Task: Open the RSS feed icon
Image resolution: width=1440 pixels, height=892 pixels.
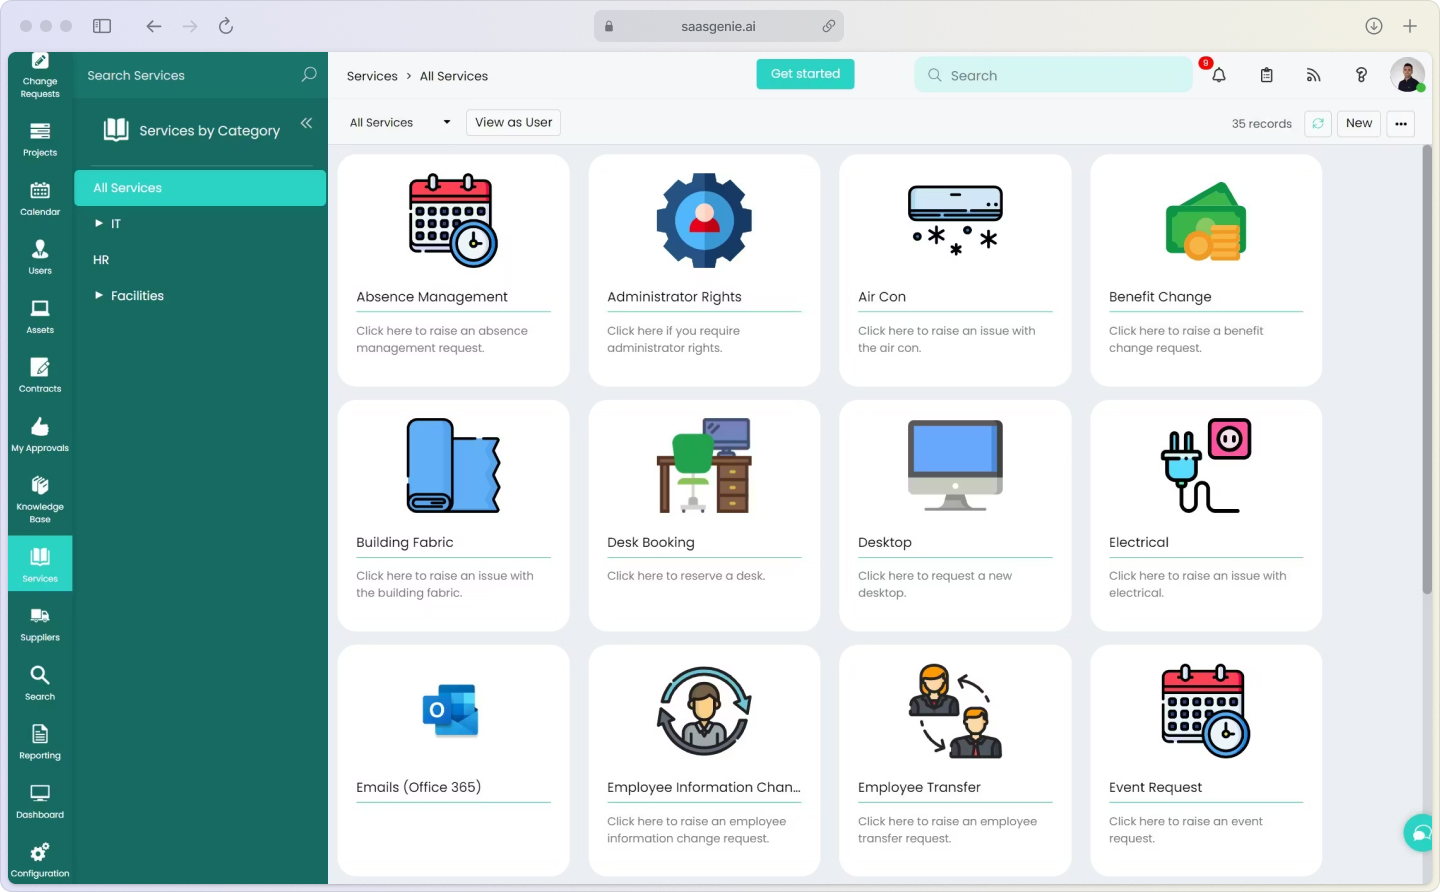Action: tap(1313, 75)
